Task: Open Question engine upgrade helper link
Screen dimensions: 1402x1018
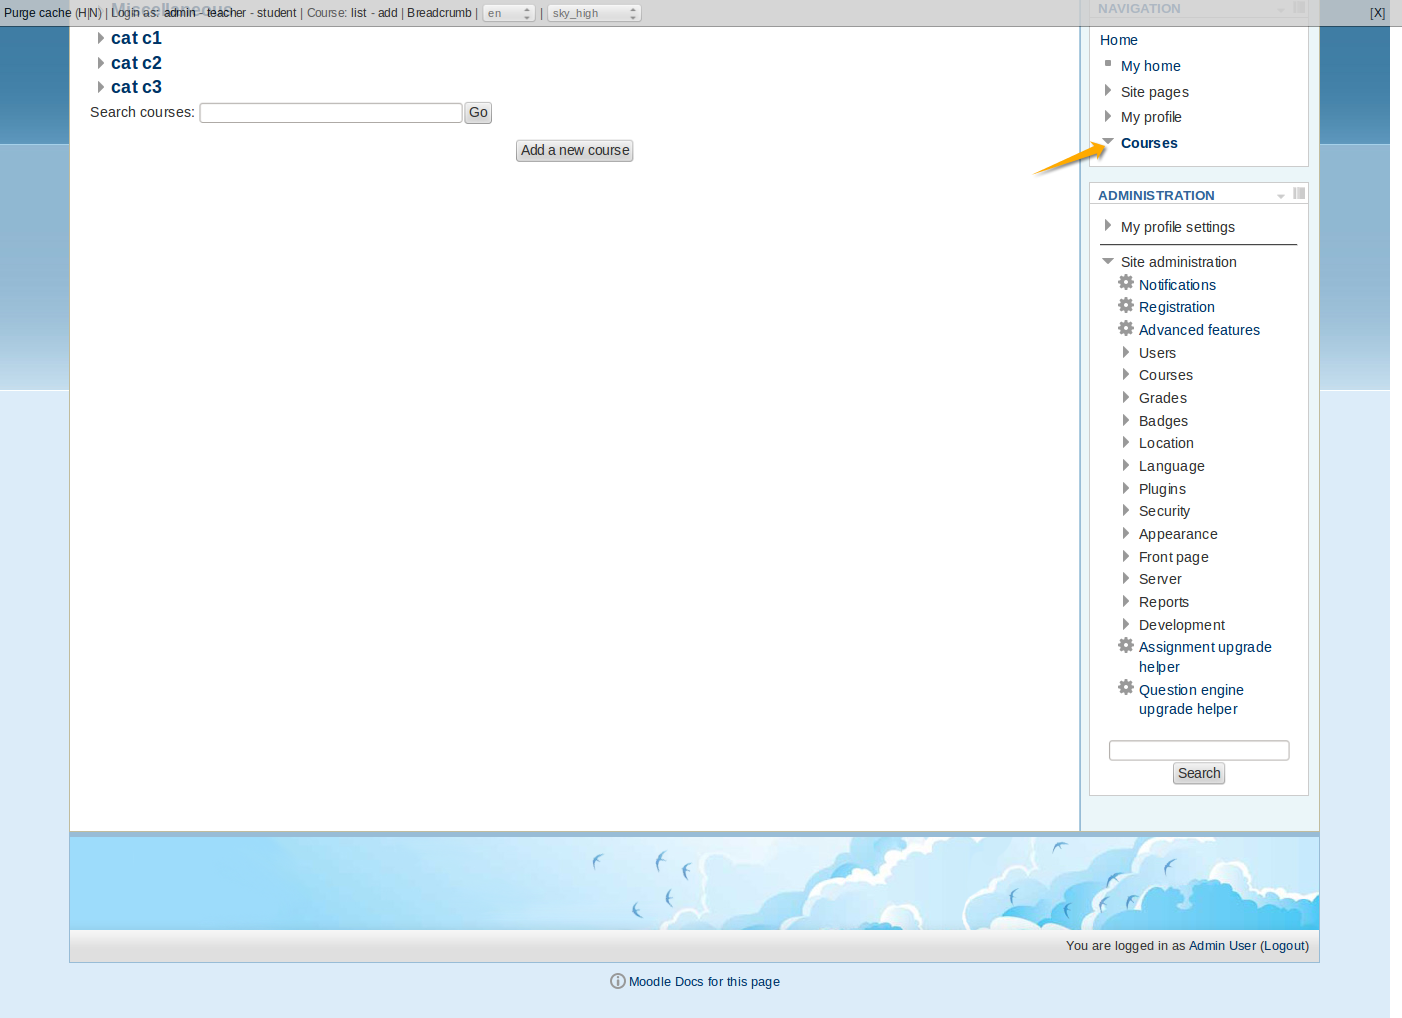Action: [1191, 699]
